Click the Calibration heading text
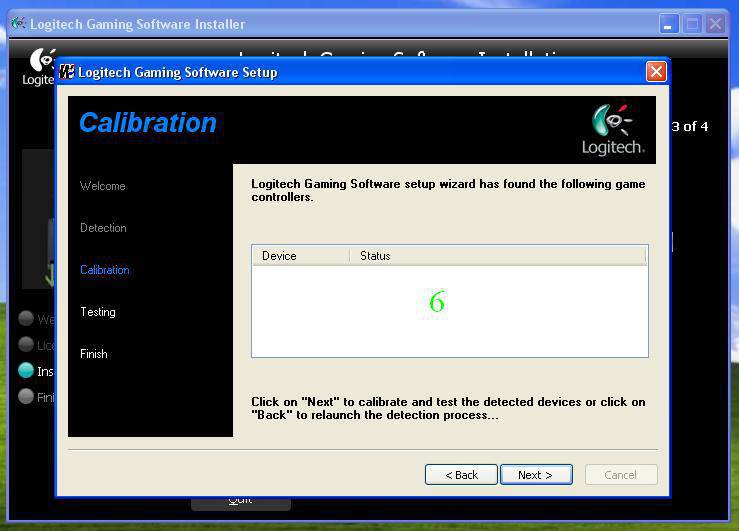Screen dimensions: 739x531 148,123
